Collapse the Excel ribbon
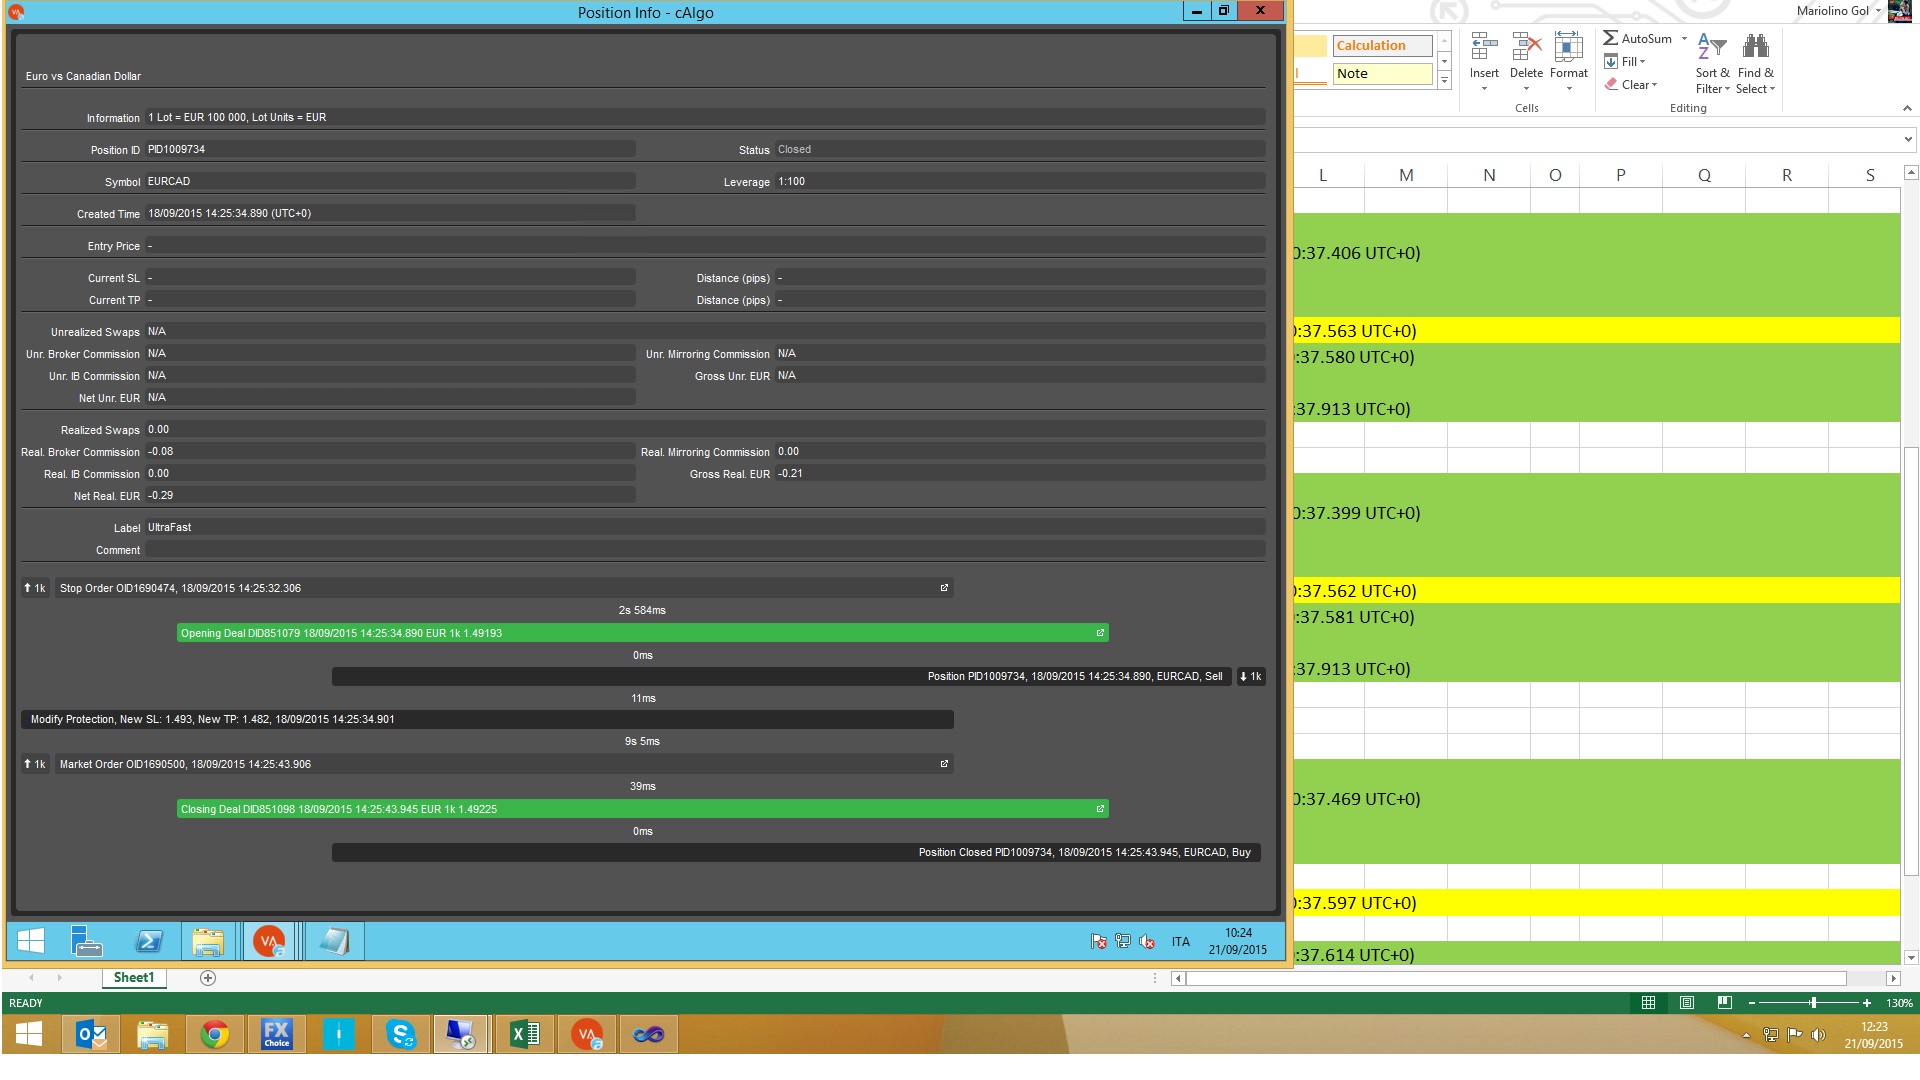 point(1907,108)
